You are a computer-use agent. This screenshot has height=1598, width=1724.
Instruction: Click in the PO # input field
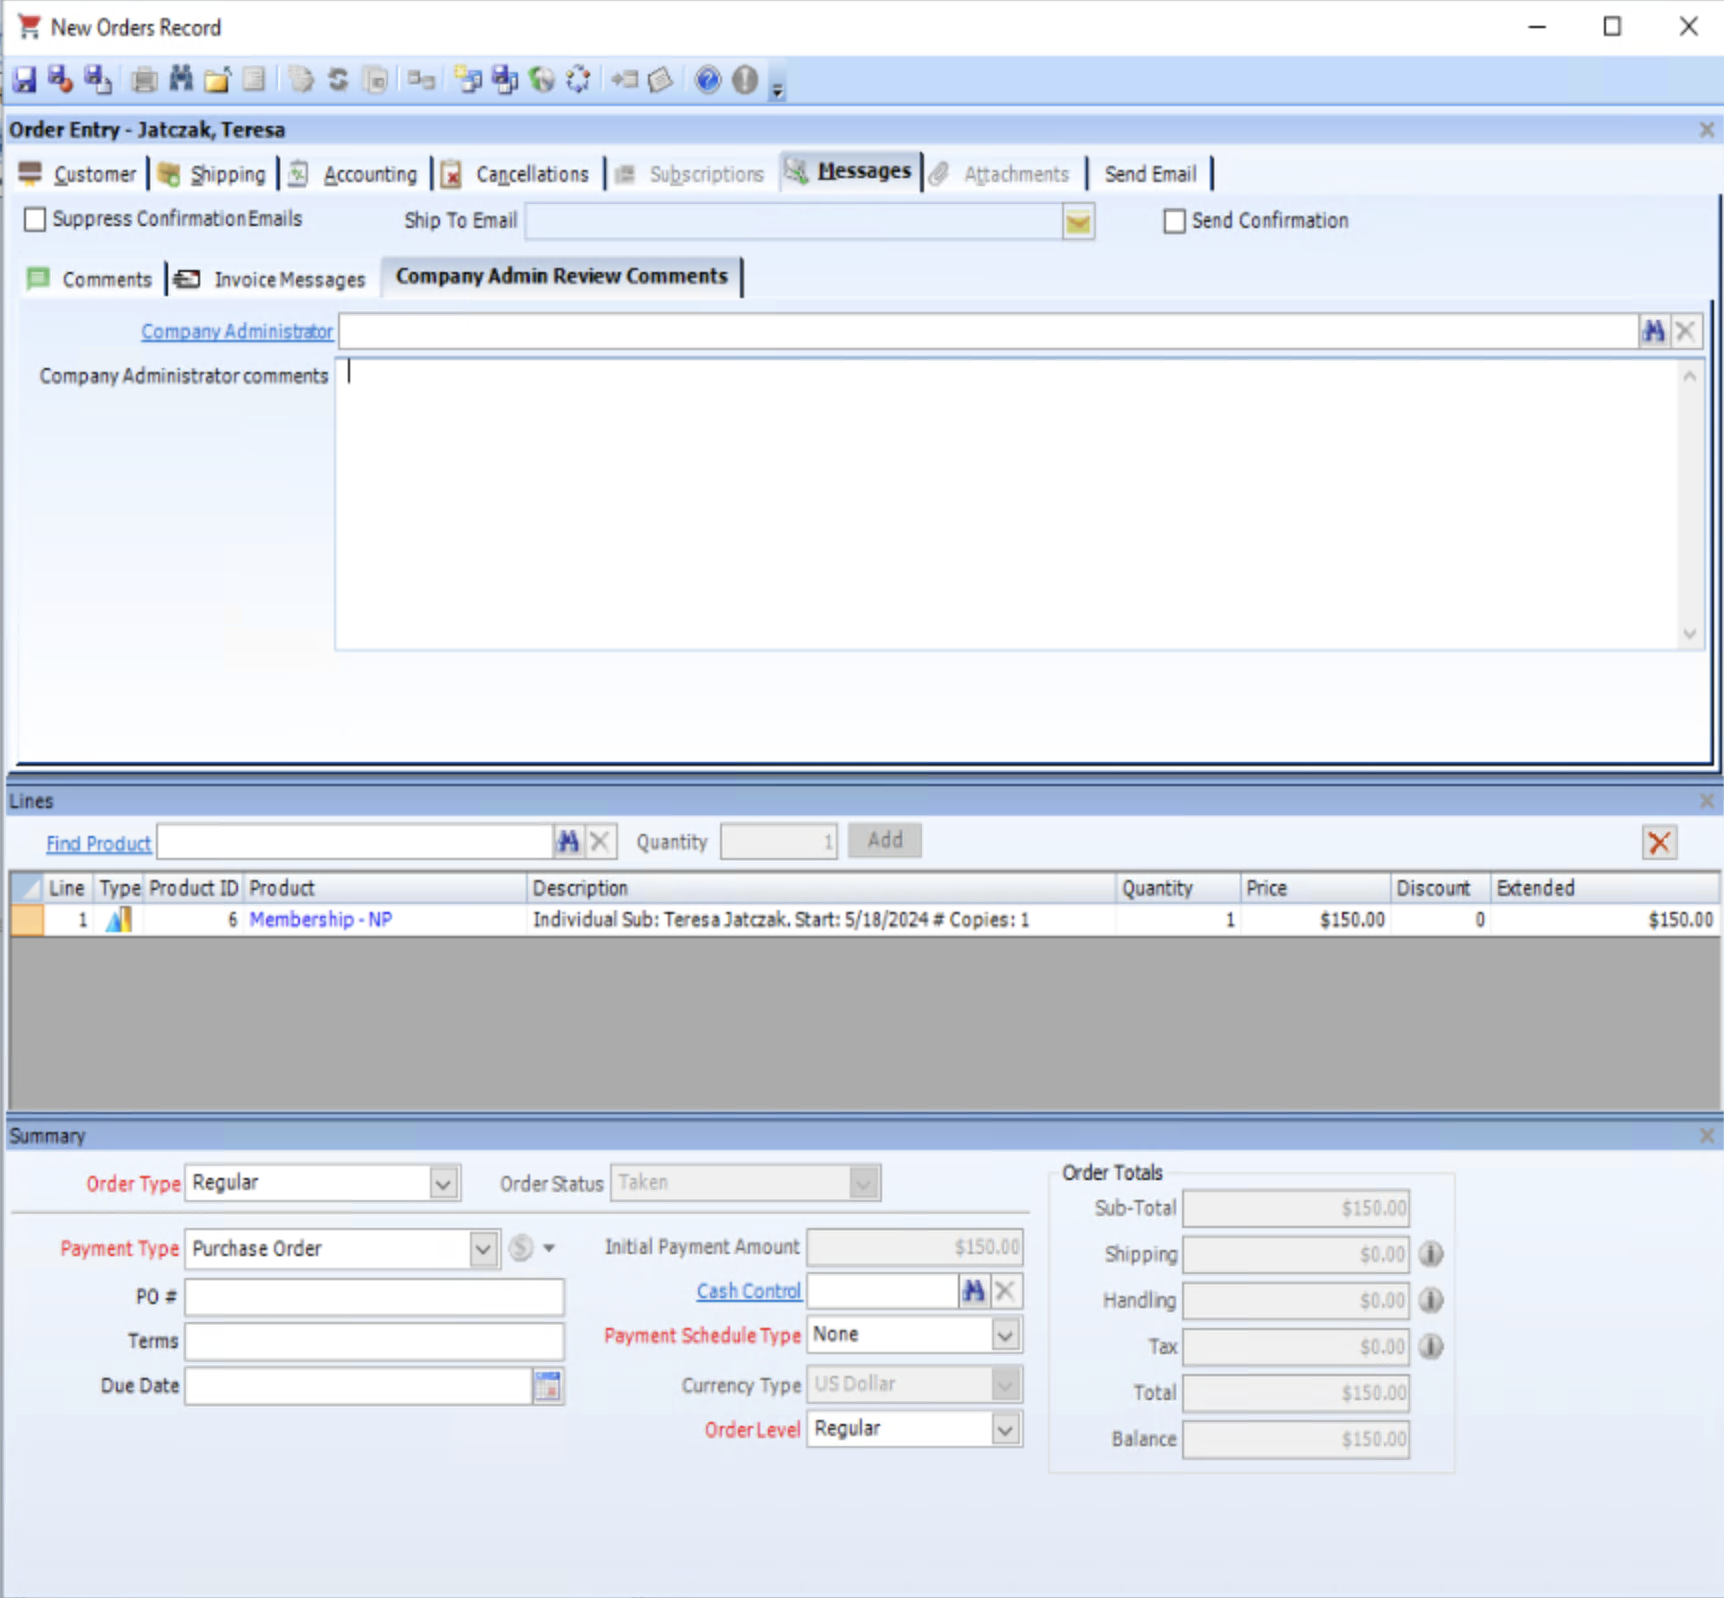pos(374,1297)
